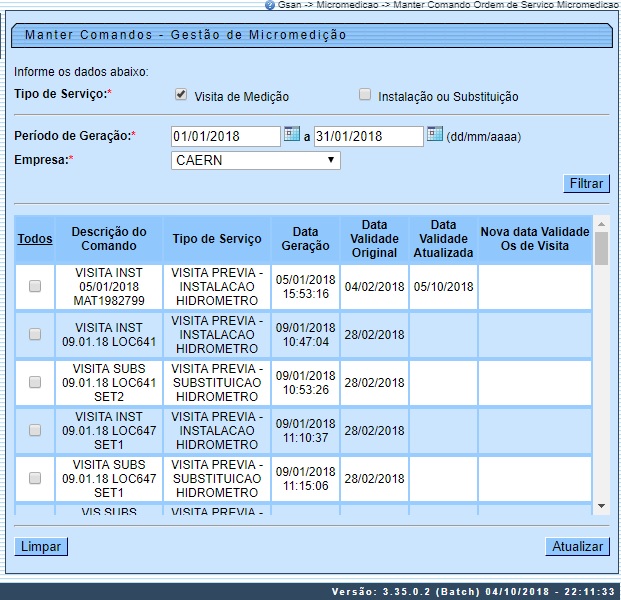Select the VISITA INST LOC647 SET1 row
Screen dimensions: 621x600
point(35,430)
